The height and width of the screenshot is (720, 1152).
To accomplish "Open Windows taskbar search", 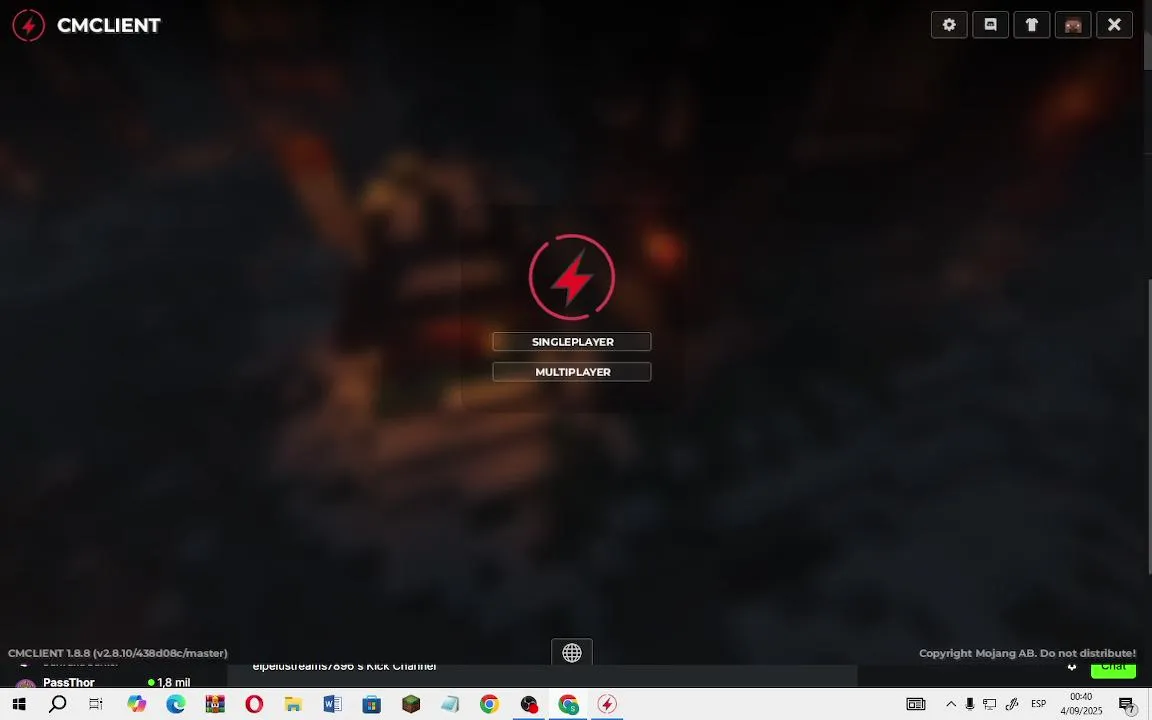I will [x=57, y=704].
